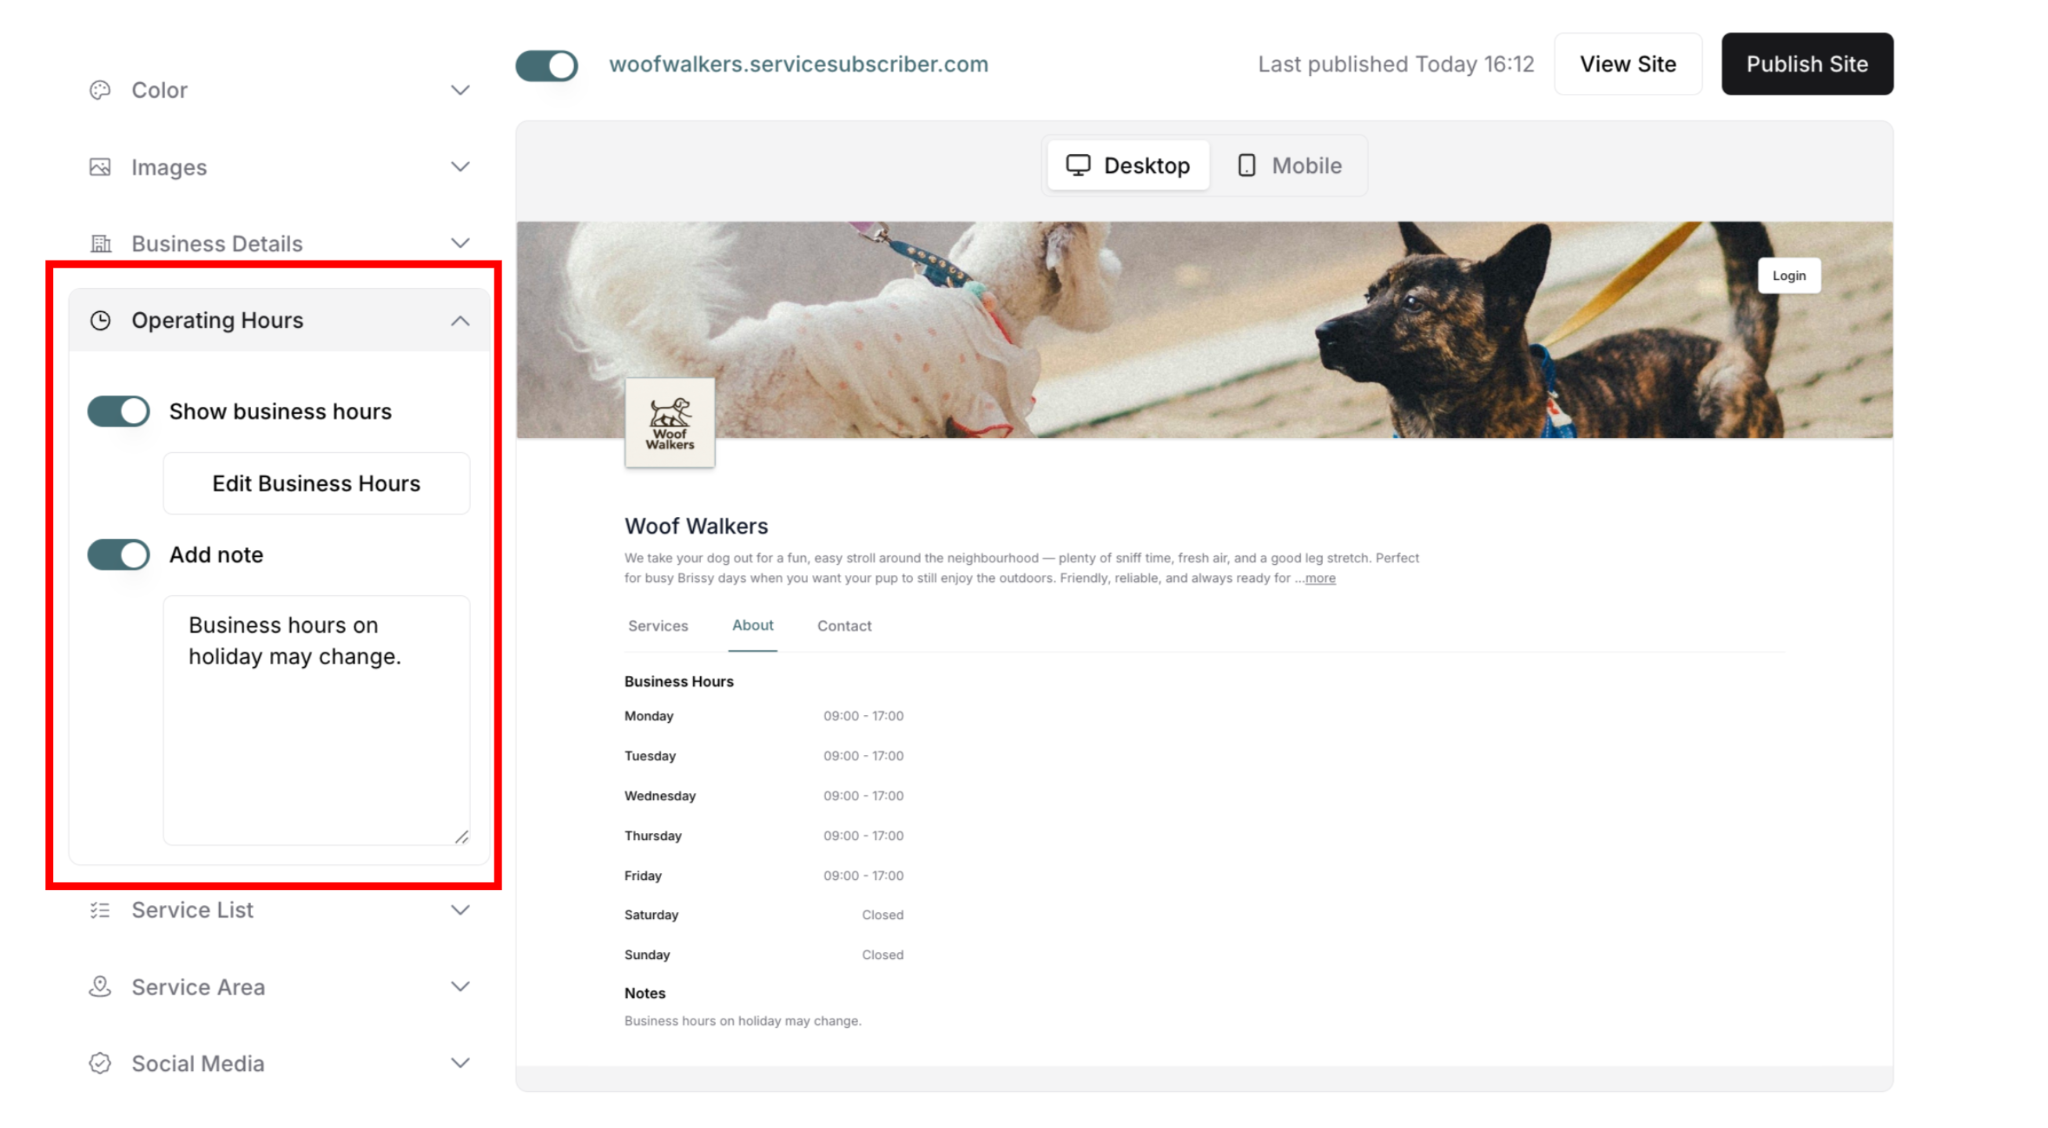The height and width of the screenshot is (1128, 2048).
Task: Turn off the Add note toggle
Action: point(119,554)
